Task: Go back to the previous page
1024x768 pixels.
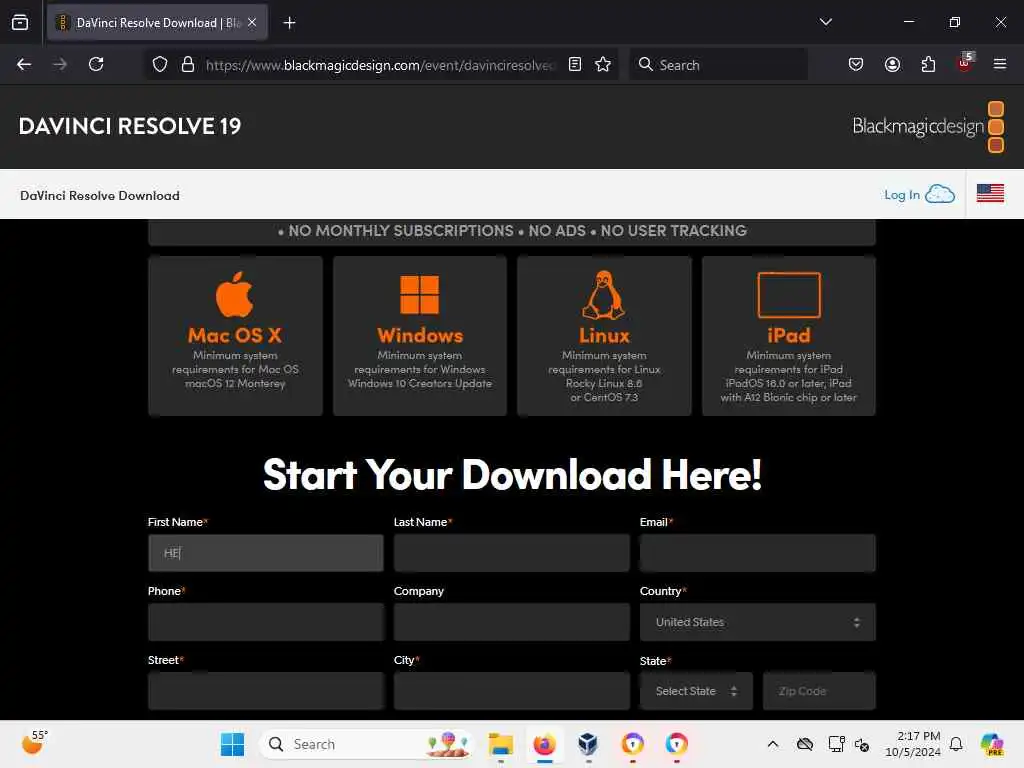Action: point(24,64)
